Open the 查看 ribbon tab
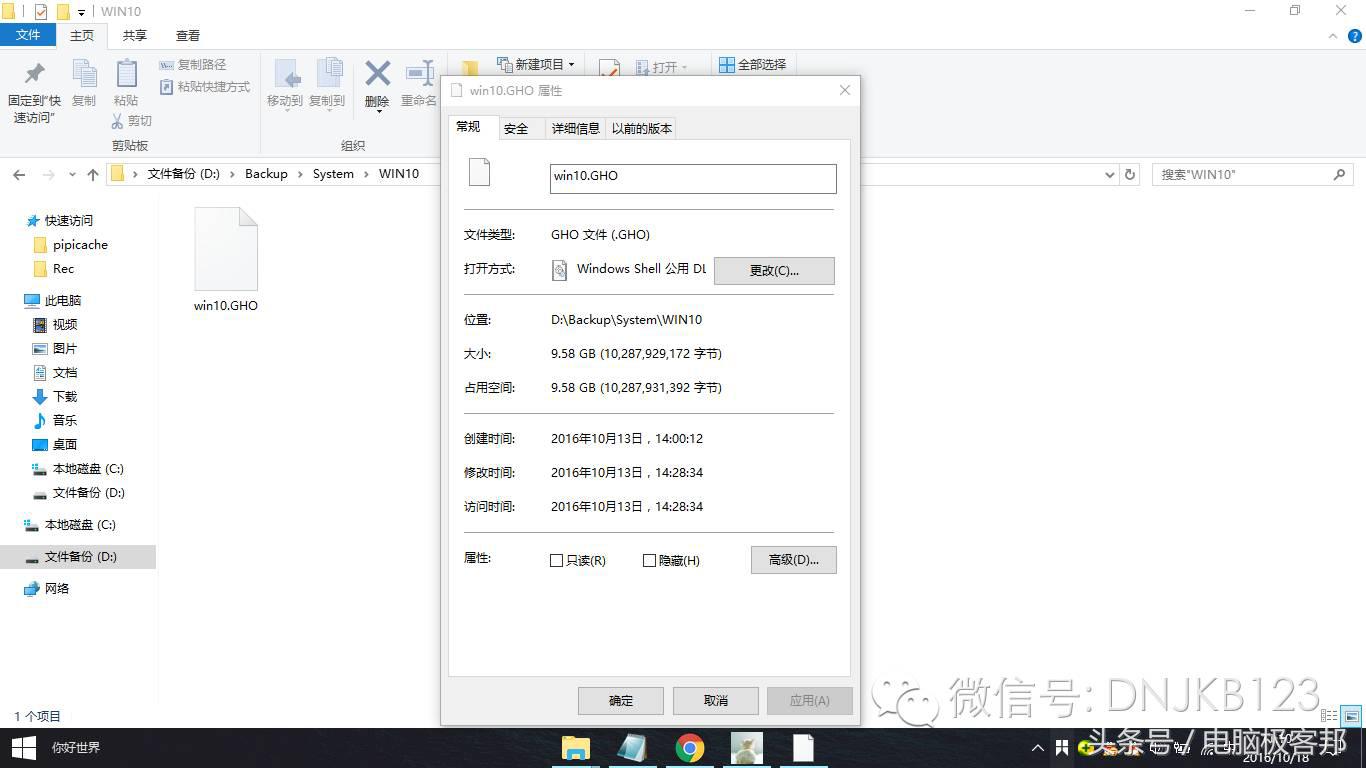 [x=187, y=34]
